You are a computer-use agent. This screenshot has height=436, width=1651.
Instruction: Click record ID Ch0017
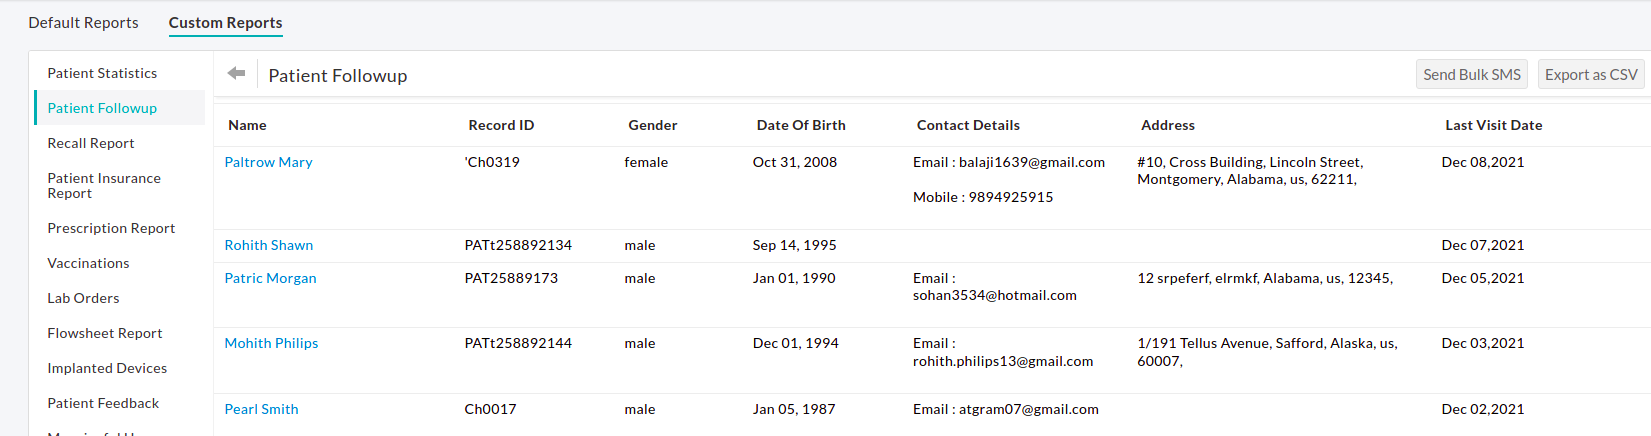(490, 409)
